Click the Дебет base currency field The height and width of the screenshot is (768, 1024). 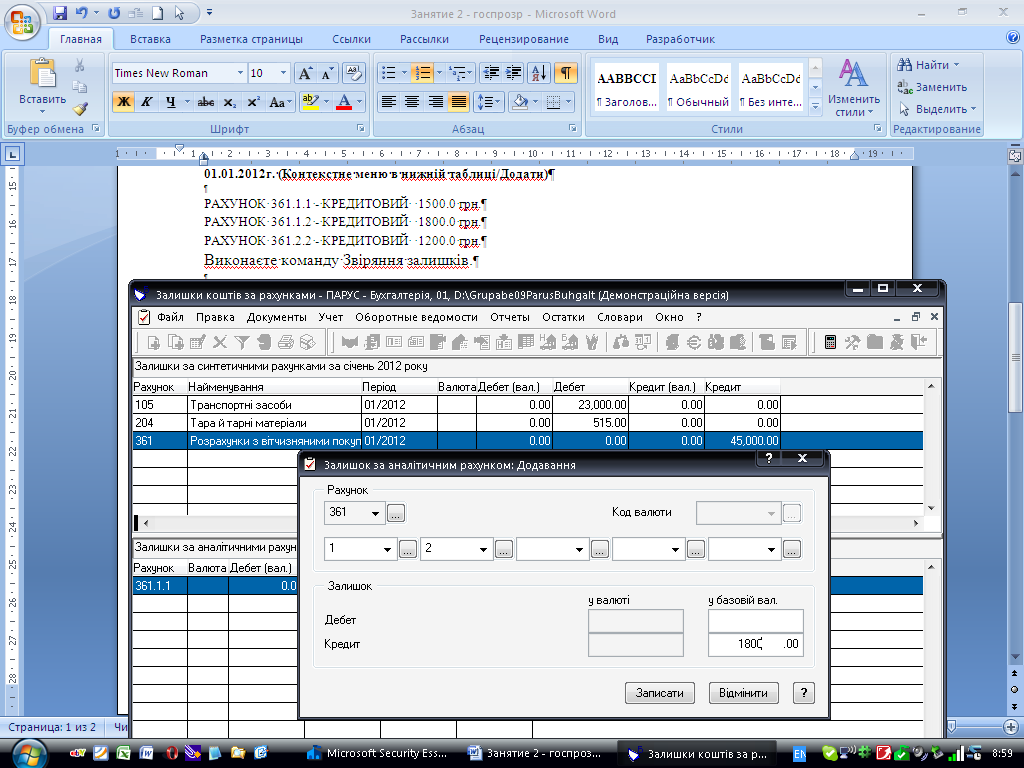pos(756,621)
